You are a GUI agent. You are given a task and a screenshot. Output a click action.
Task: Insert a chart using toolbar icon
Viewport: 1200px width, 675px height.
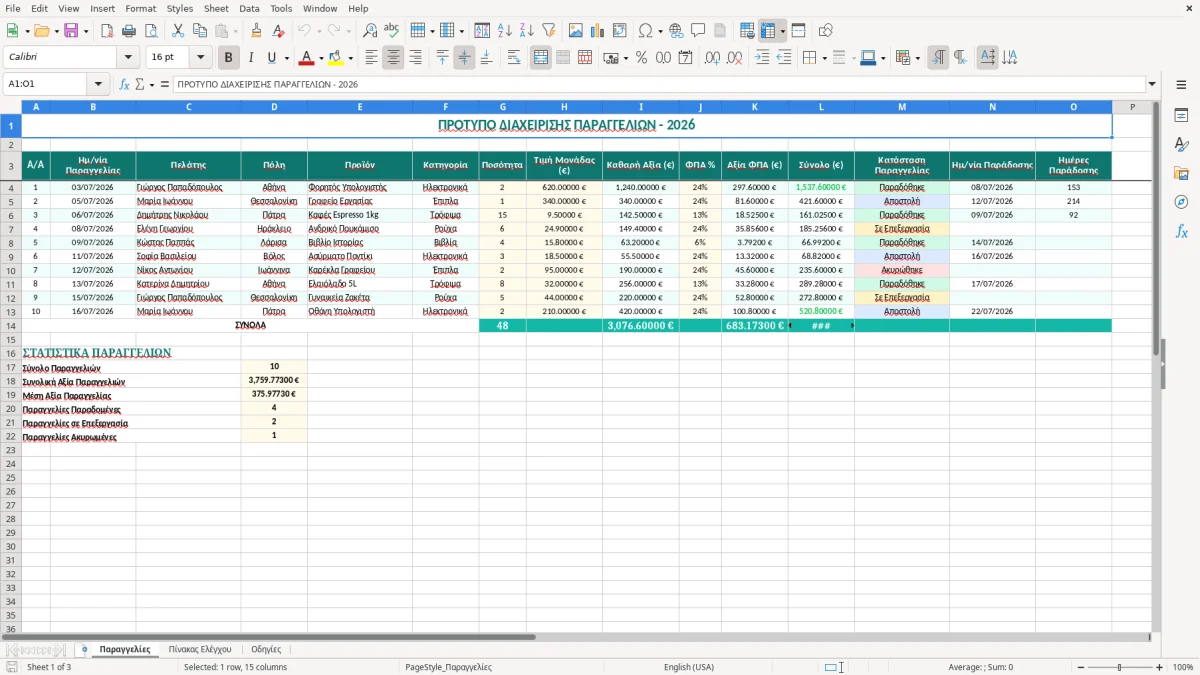click(x=598, y=31)
